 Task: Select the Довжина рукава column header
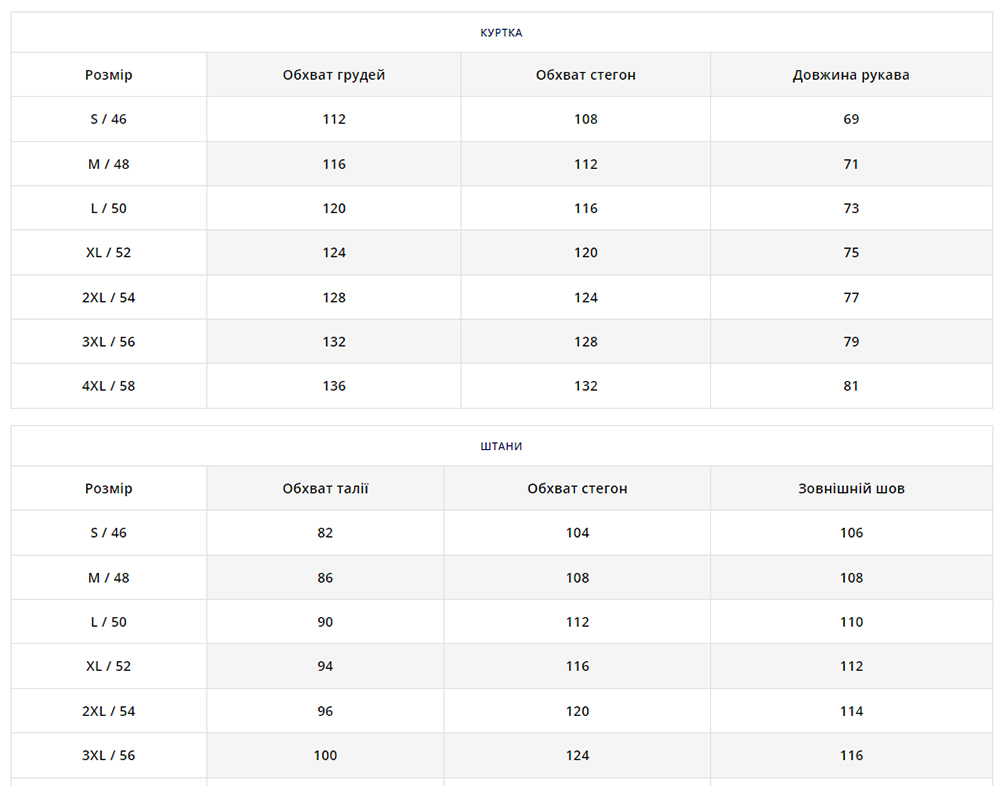point(851,75)
